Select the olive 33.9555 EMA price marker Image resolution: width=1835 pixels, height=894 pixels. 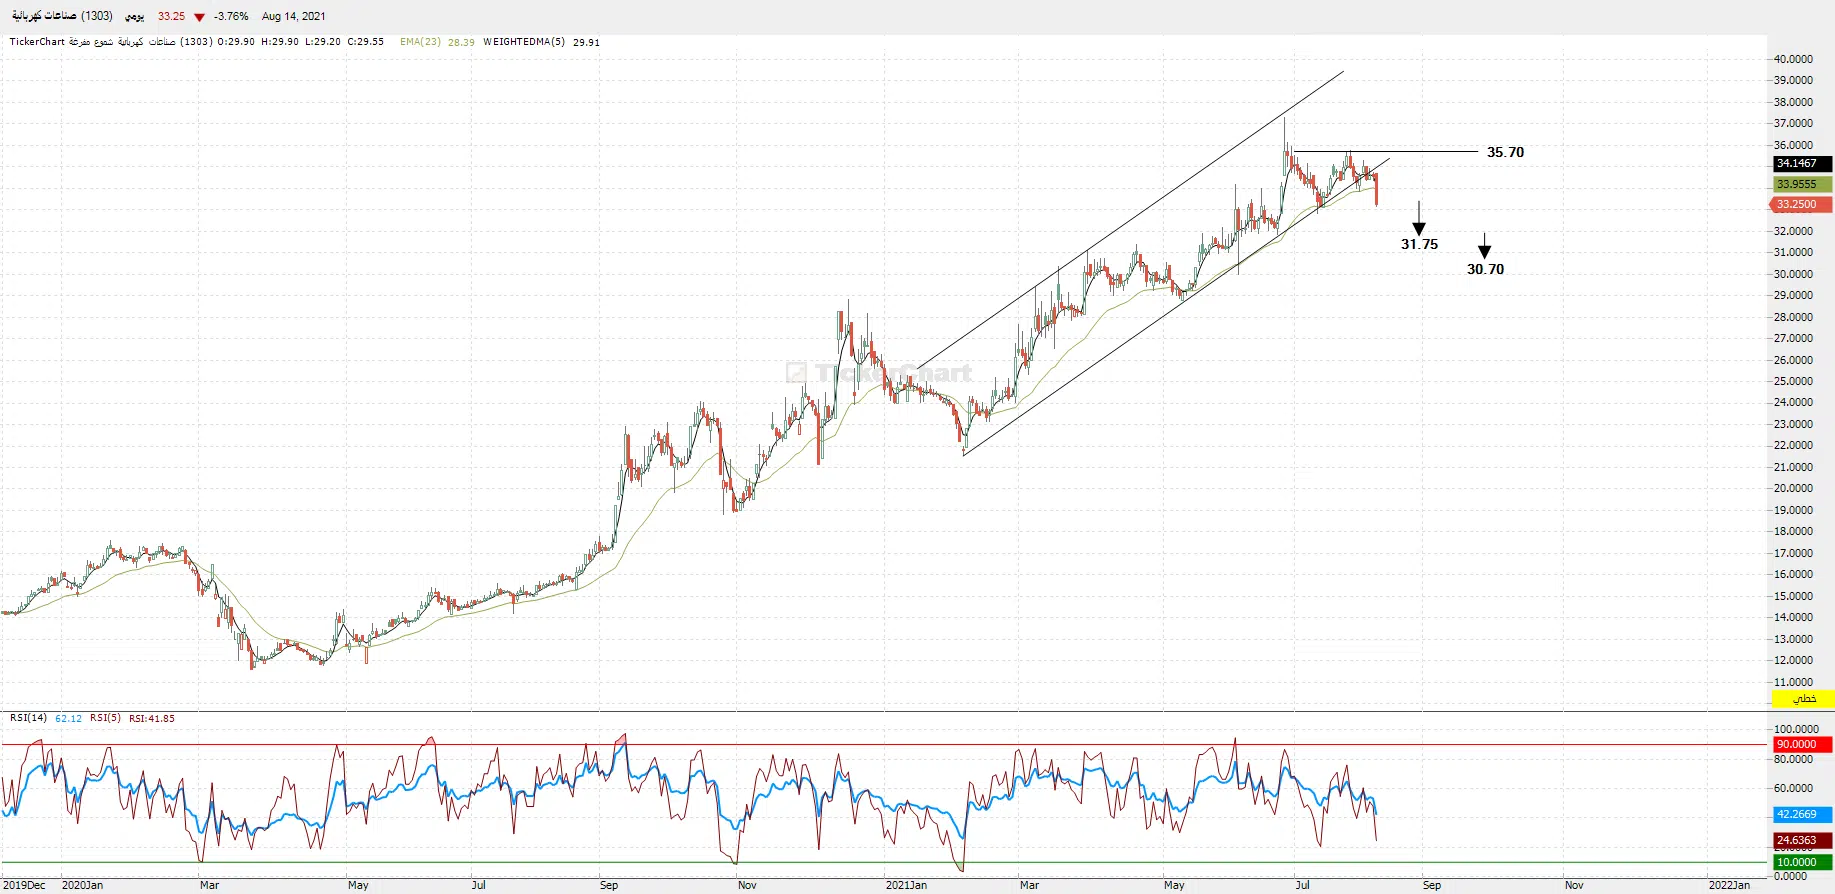point(1801,184)
